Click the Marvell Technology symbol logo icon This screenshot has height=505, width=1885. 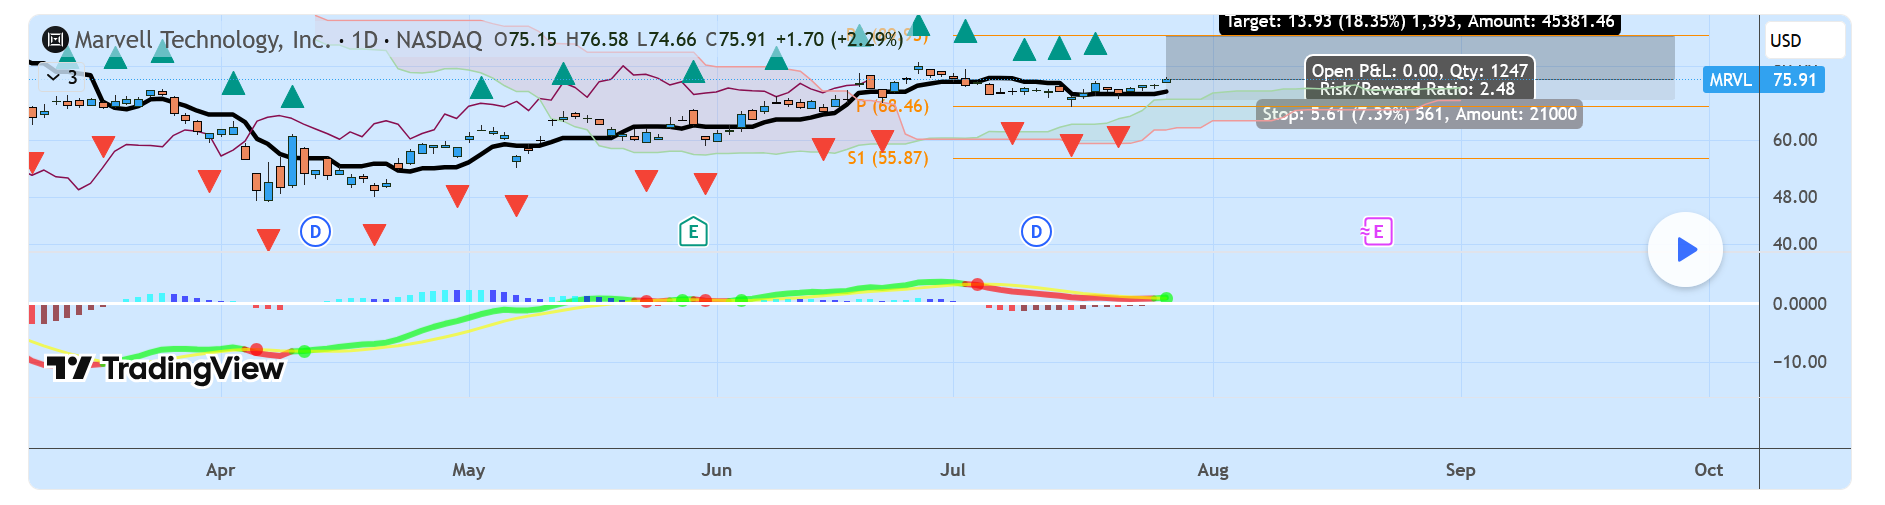tap(55, 40)
